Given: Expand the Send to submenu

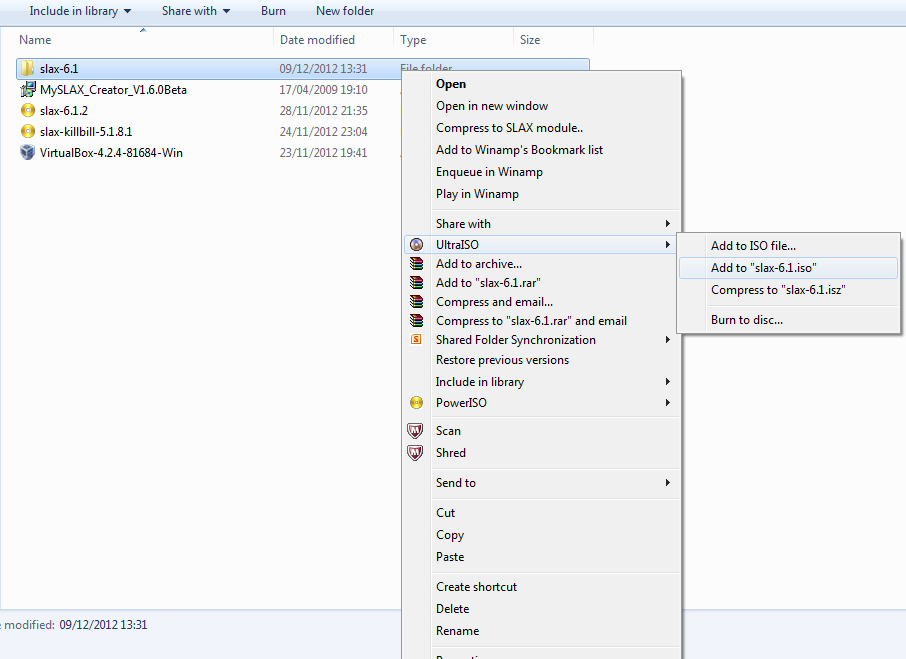Looking at the screenshot, I should pos(667,483).
